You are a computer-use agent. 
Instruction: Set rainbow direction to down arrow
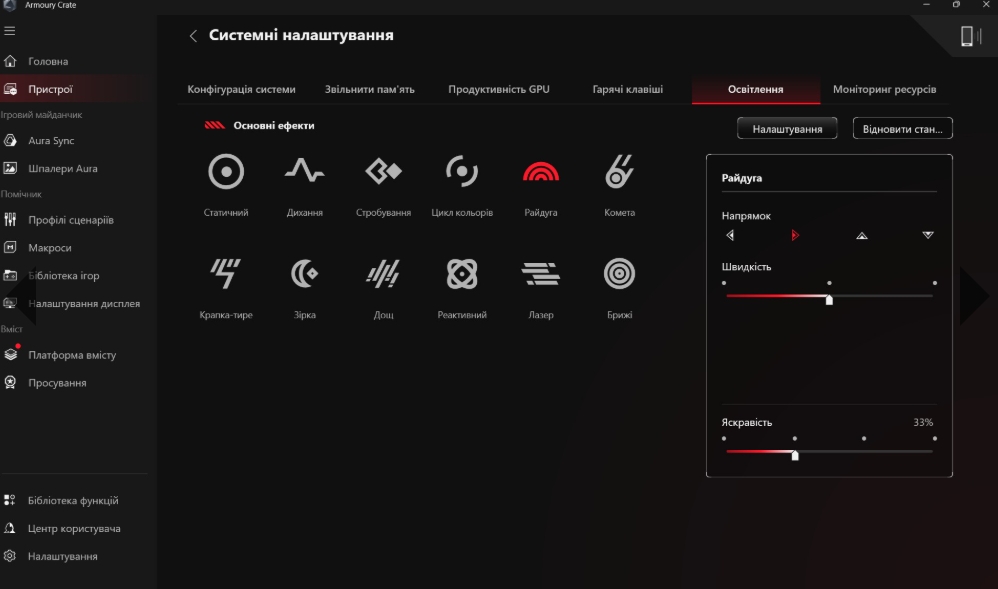tap(928, 236)
